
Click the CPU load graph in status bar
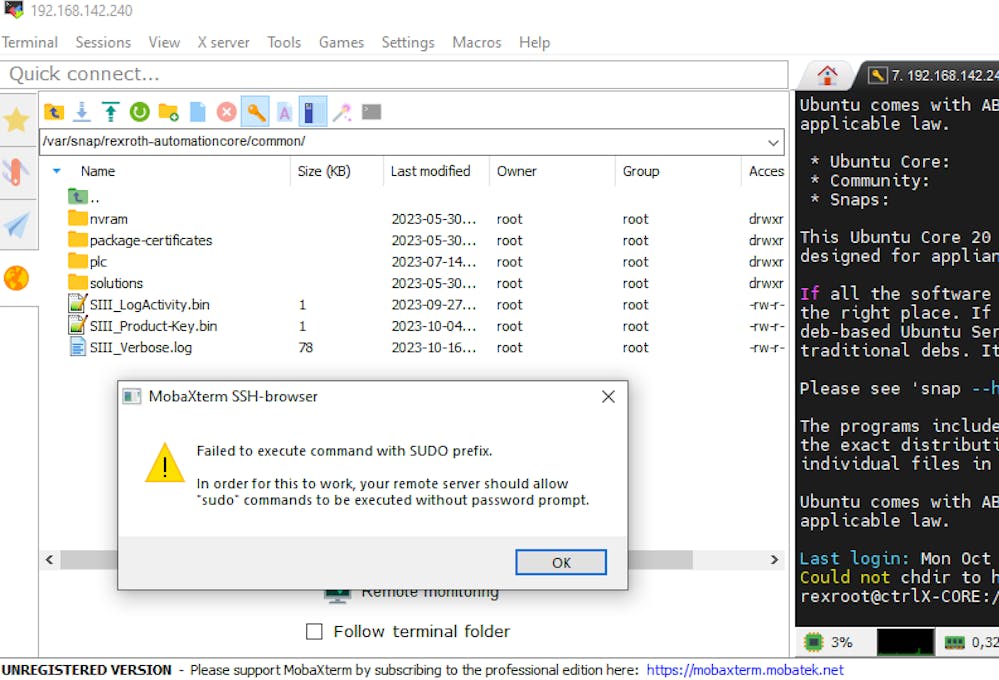[905, 642]
